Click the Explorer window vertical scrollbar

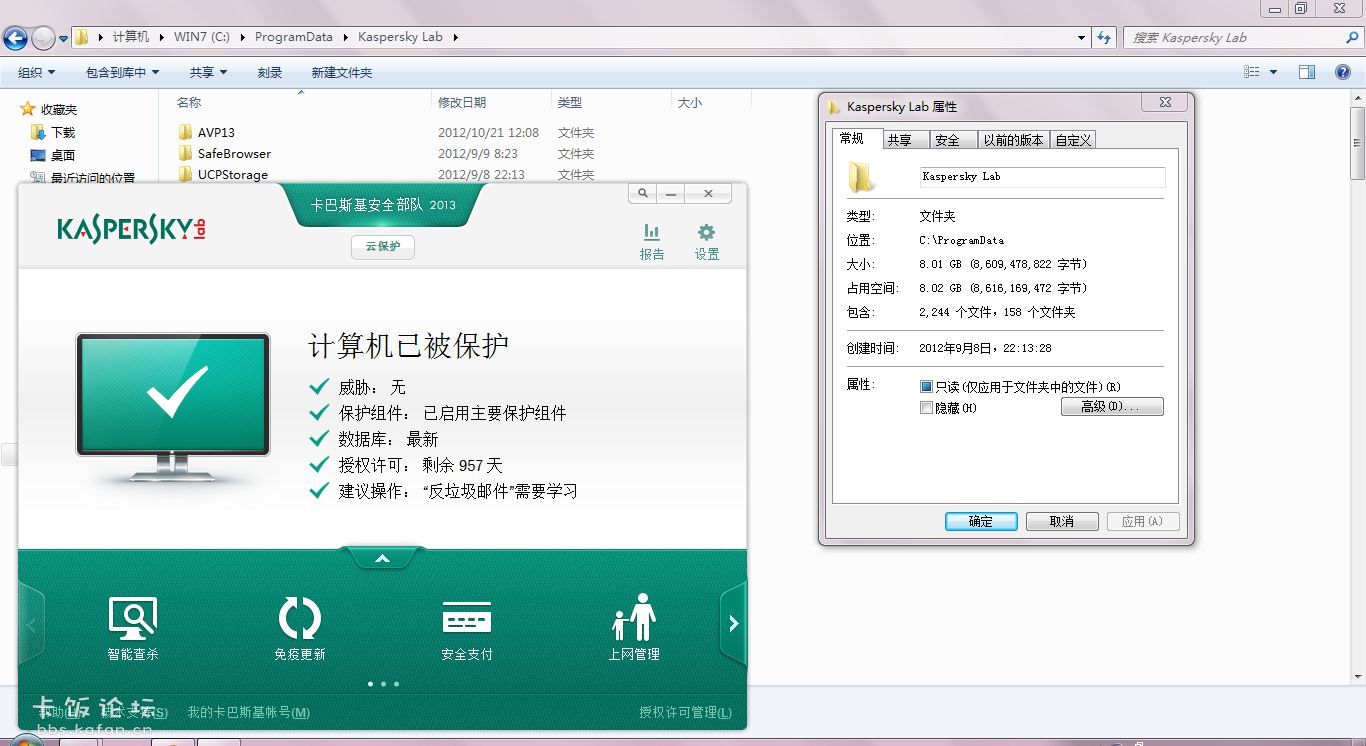pos(1358,385)
